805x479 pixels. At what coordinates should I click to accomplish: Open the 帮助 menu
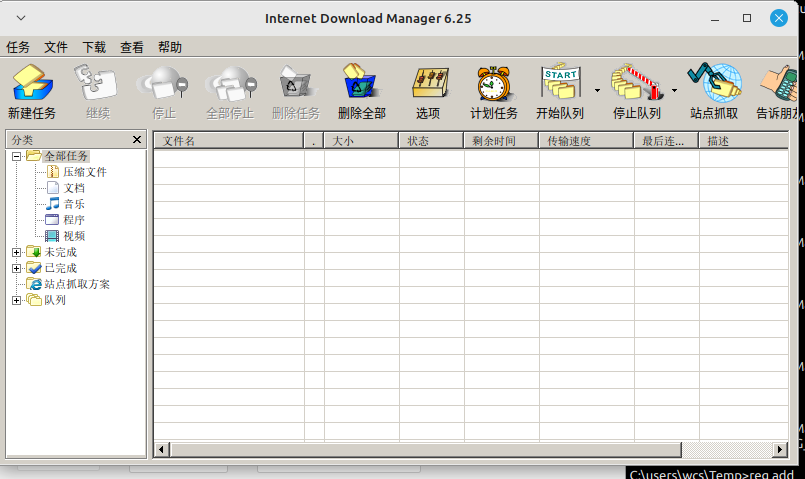pyautogui.click(x=170, y=47)
